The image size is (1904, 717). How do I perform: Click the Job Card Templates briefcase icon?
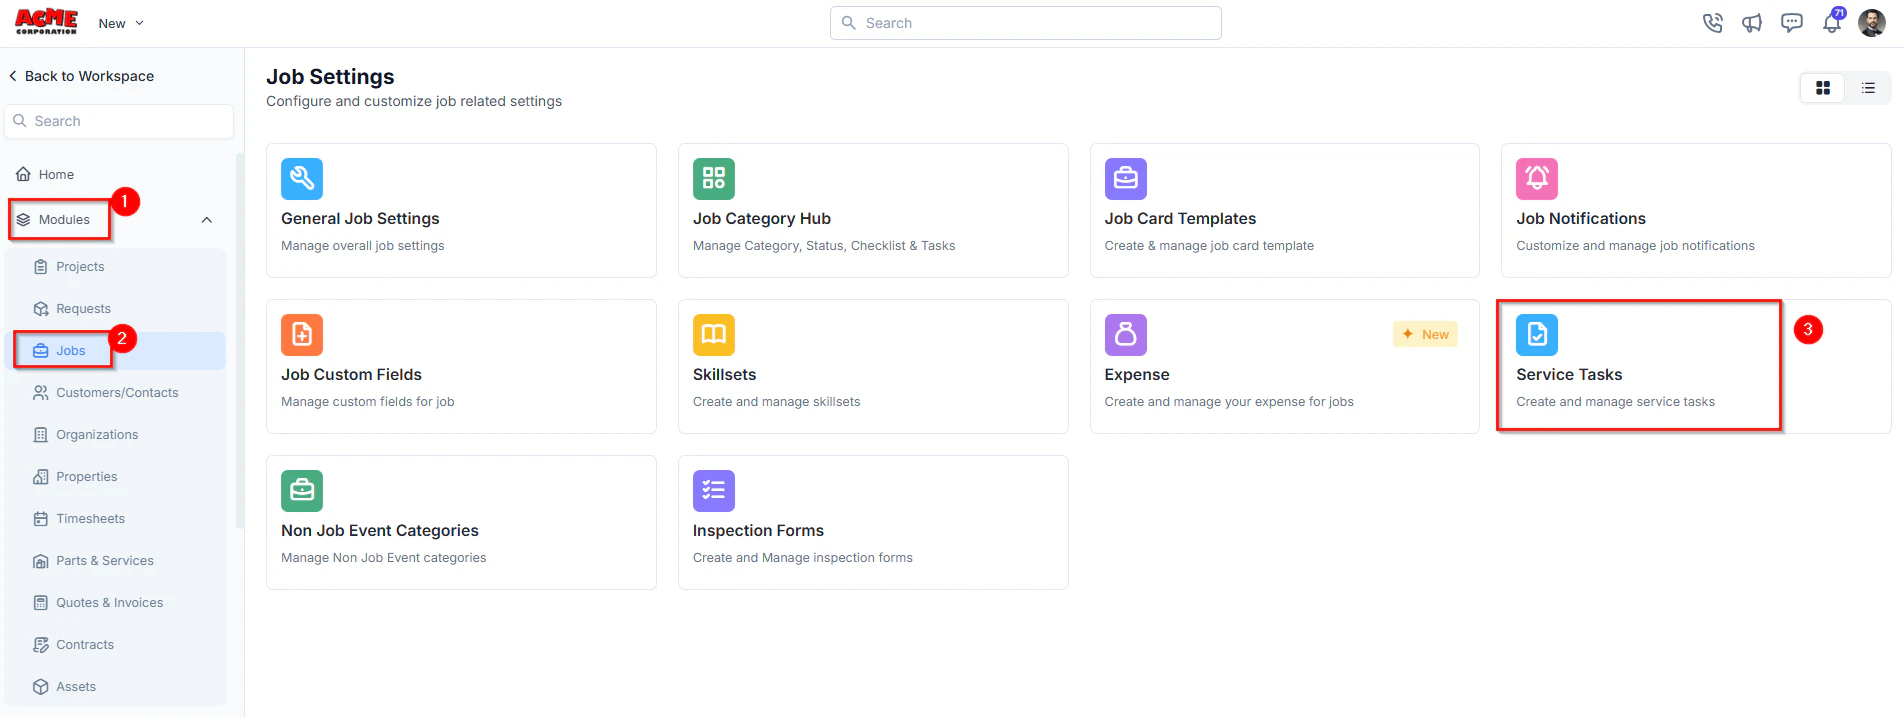1126,179
